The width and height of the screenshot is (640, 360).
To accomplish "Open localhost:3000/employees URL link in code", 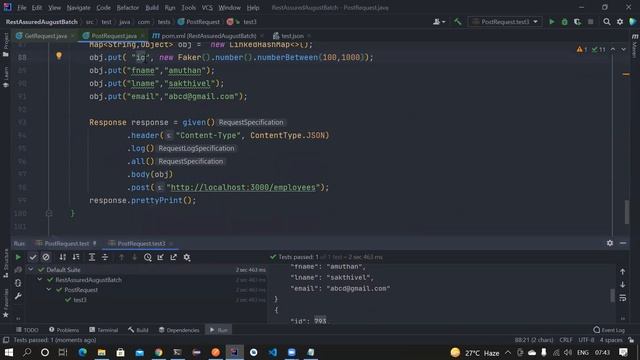I will 243,187.
